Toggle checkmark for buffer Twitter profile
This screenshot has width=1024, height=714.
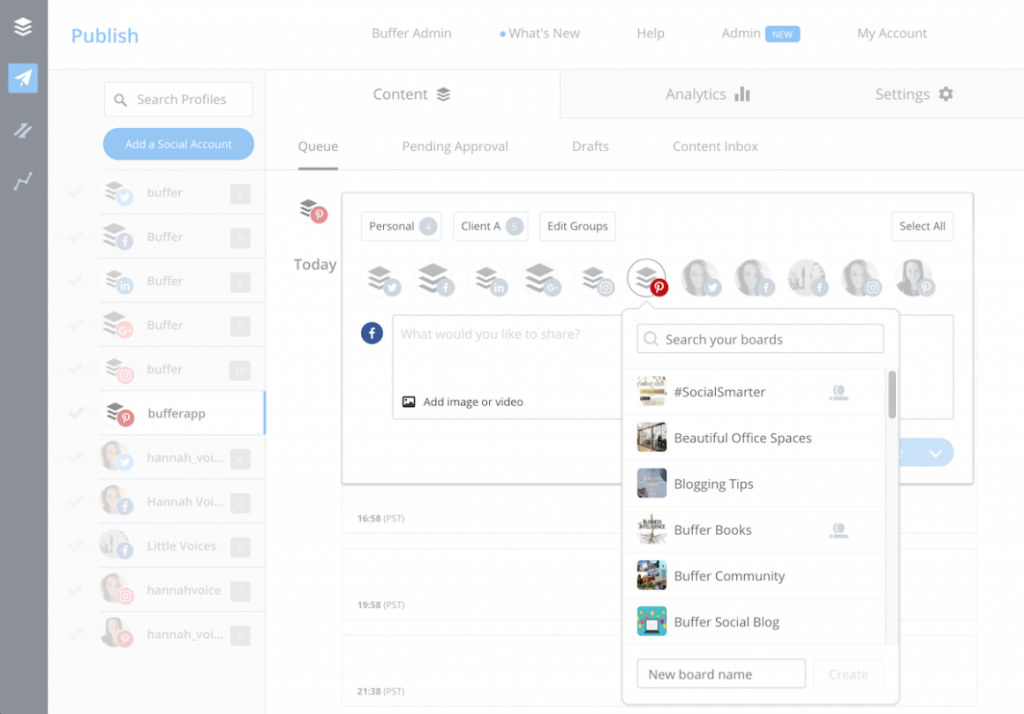[x=76, y=193]
